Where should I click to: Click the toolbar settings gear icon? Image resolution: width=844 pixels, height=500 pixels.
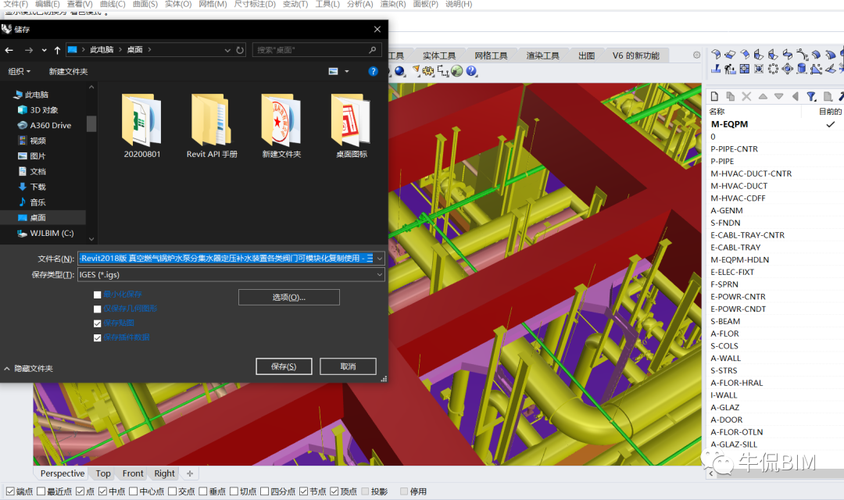[x=697, y=55]
